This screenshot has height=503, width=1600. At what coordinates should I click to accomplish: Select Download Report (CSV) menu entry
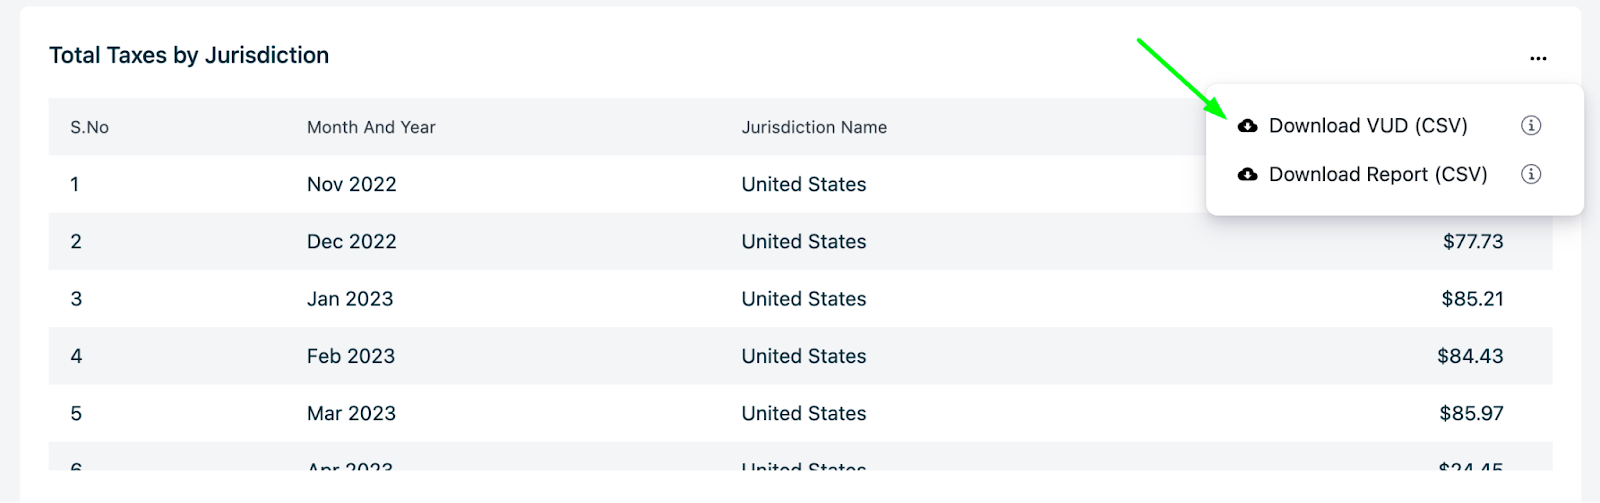pyautogui.click(x=1377, y=175)
